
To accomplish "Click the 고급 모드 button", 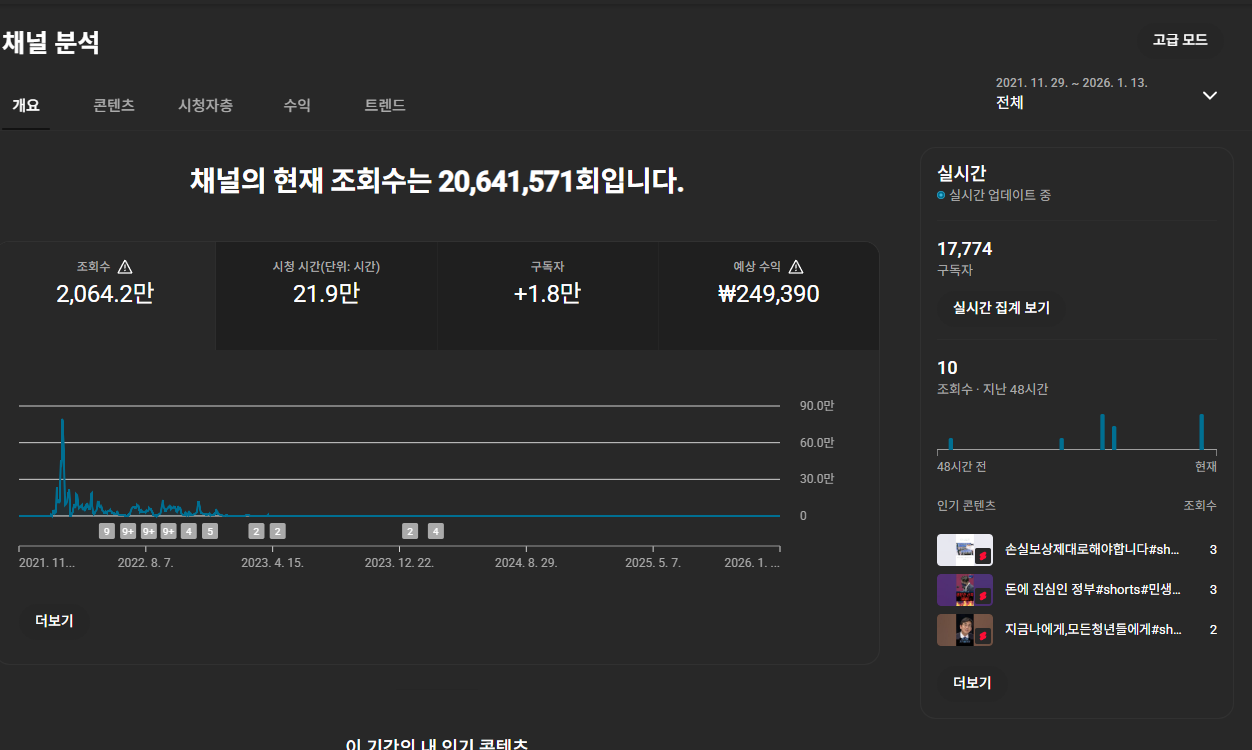I will coord(1180,40).
